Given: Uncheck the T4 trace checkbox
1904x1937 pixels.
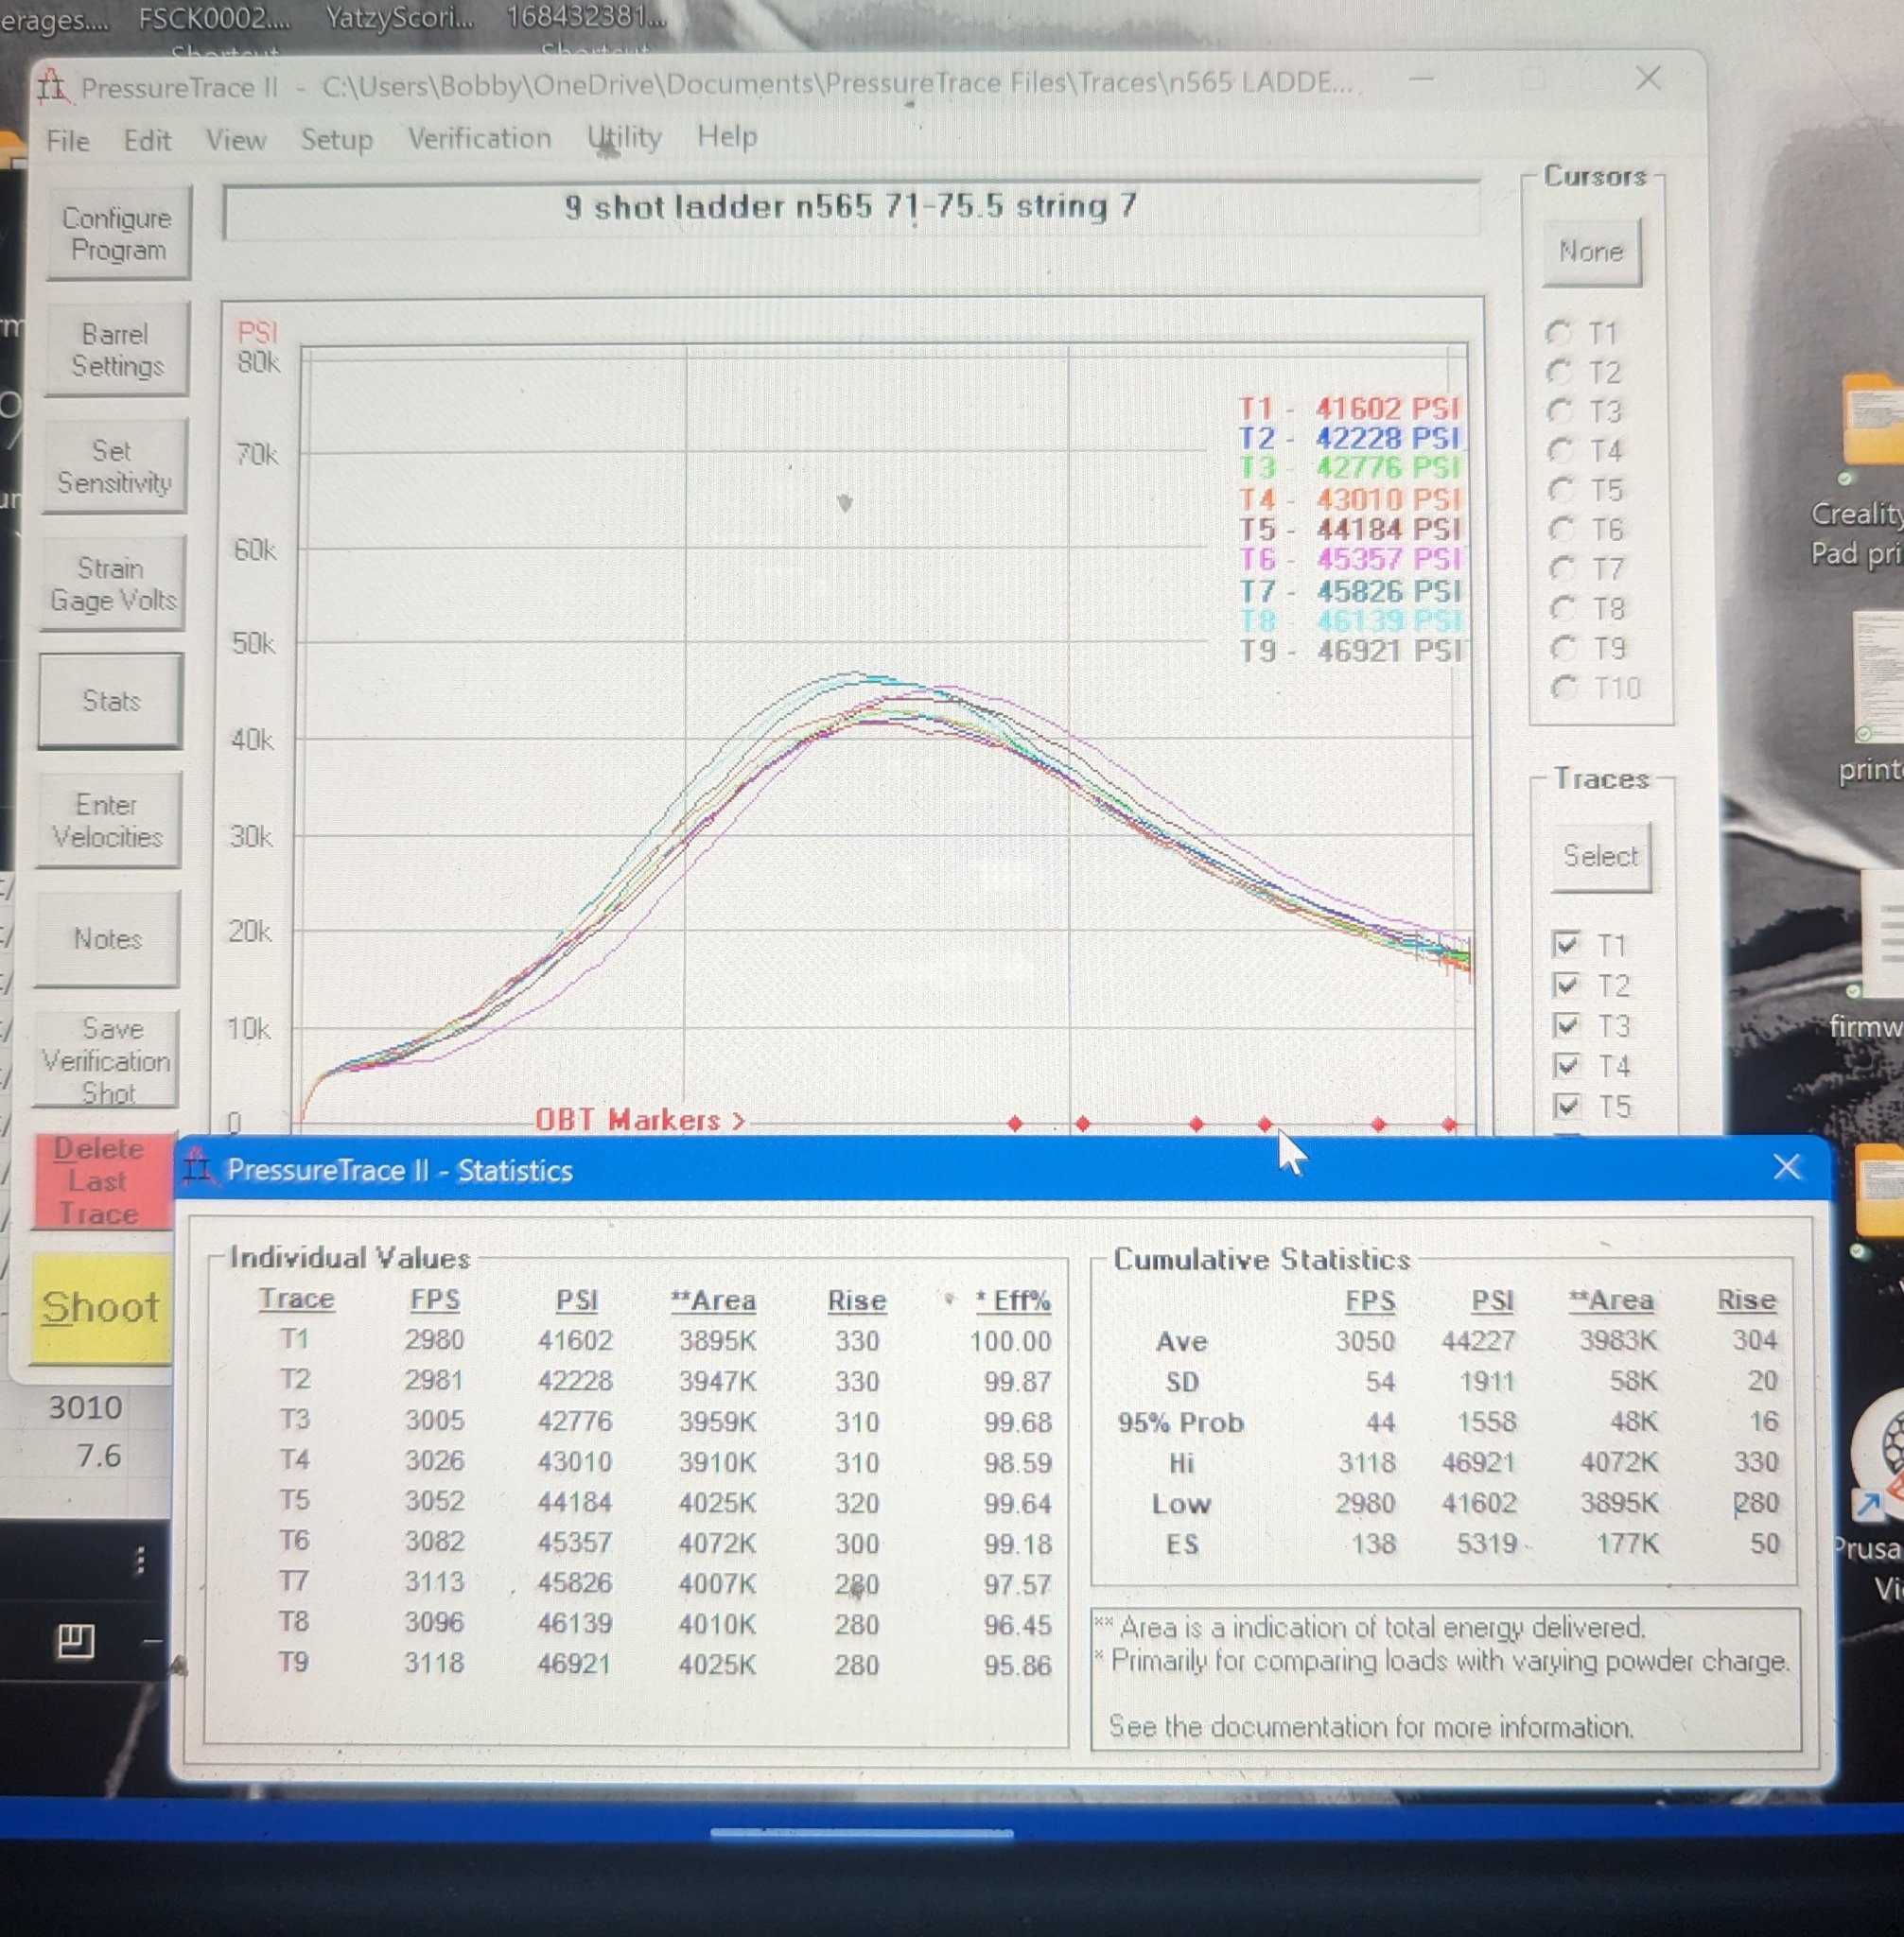Looking at the screenshot, I should (1567, 1065).
